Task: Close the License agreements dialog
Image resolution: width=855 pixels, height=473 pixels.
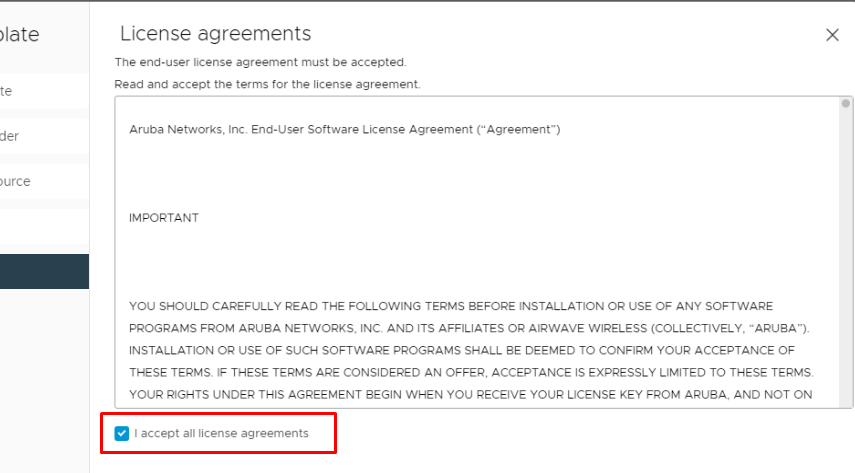Action: pyautogui.click(x=832, y=35)
